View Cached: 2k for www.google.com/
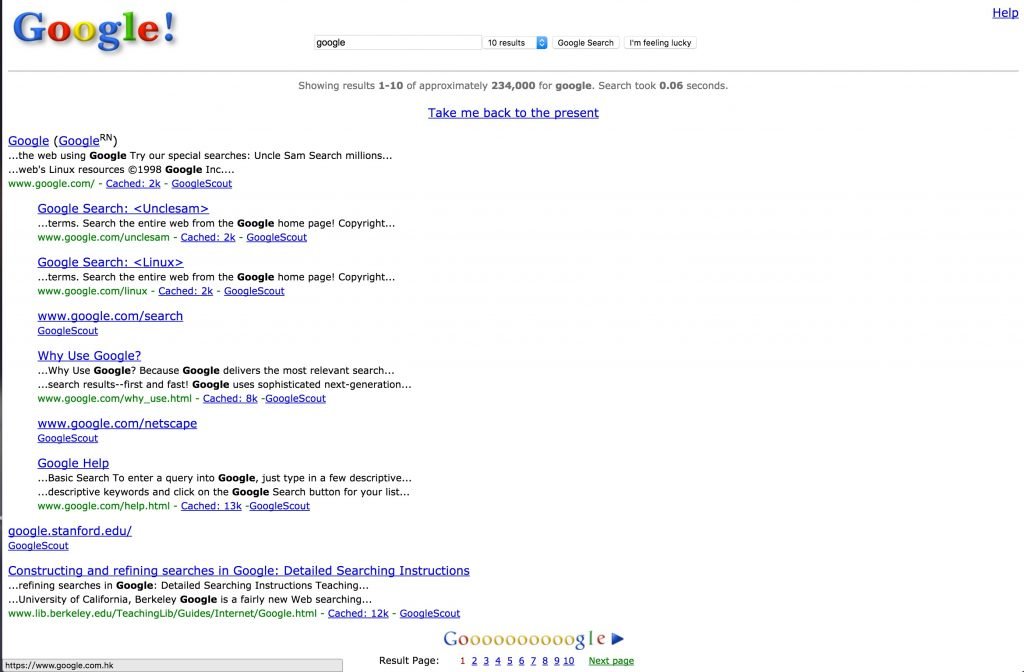The width and height of the screenshot is (1024, 672). 133,184
